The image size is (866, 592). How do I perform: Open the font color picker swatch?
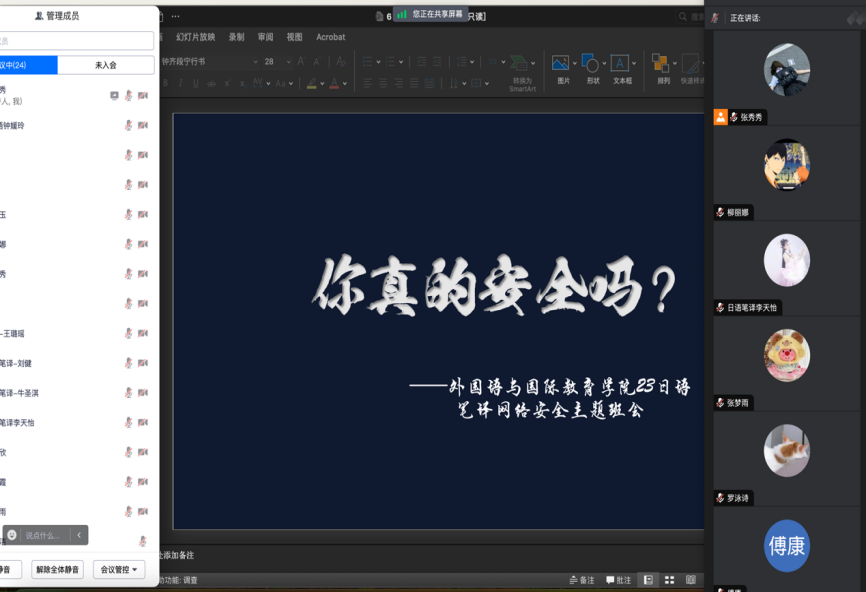(x=331, y=84)
